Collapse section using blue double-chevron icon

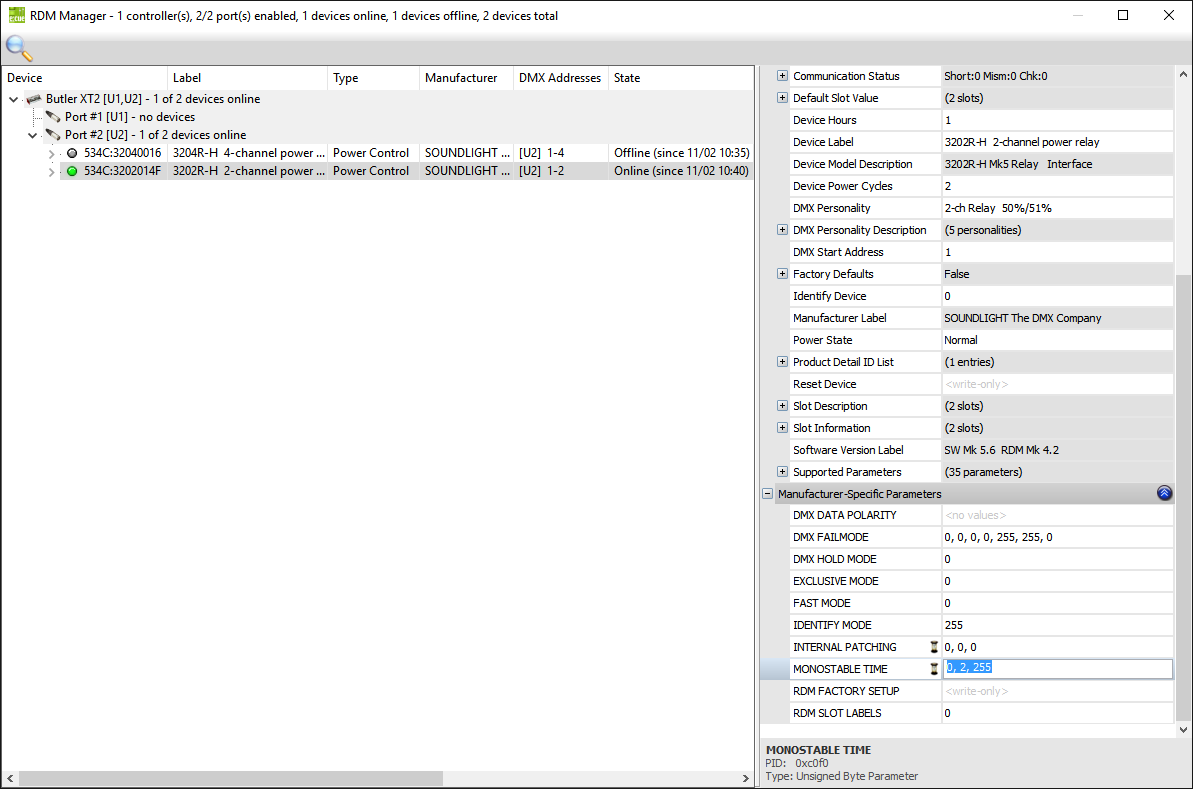click(x=1163, y=493)
